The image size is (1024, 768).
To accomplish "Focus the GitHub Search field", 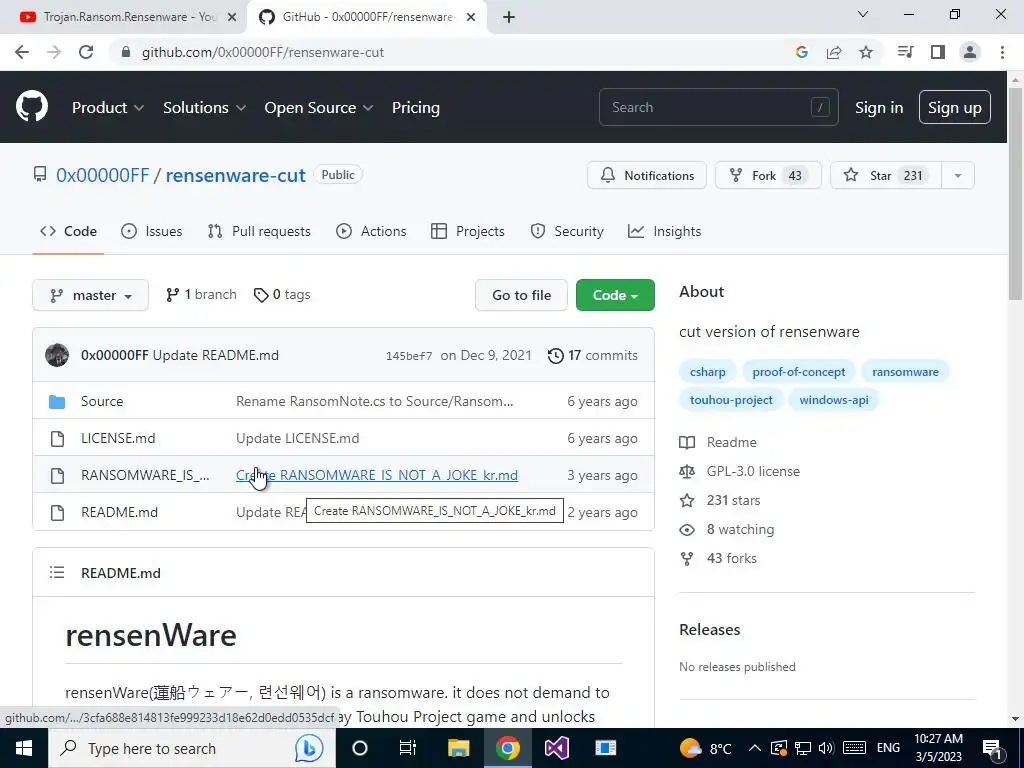I will (718, 107).
